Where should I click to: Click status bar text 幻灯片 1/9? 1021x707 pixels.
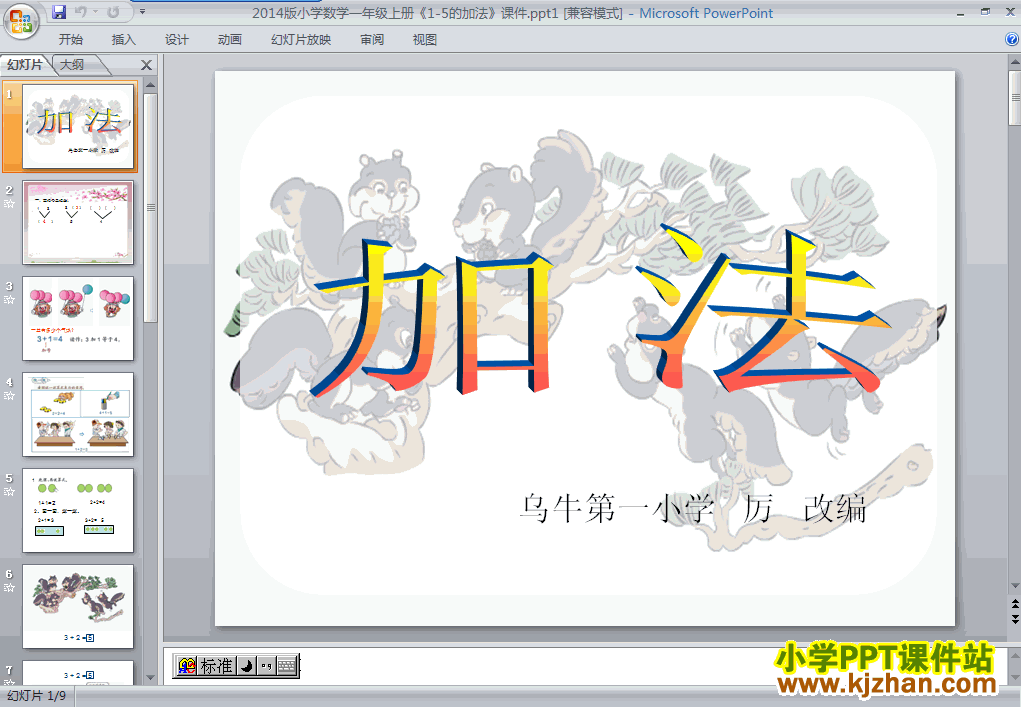tap(36, 696)
